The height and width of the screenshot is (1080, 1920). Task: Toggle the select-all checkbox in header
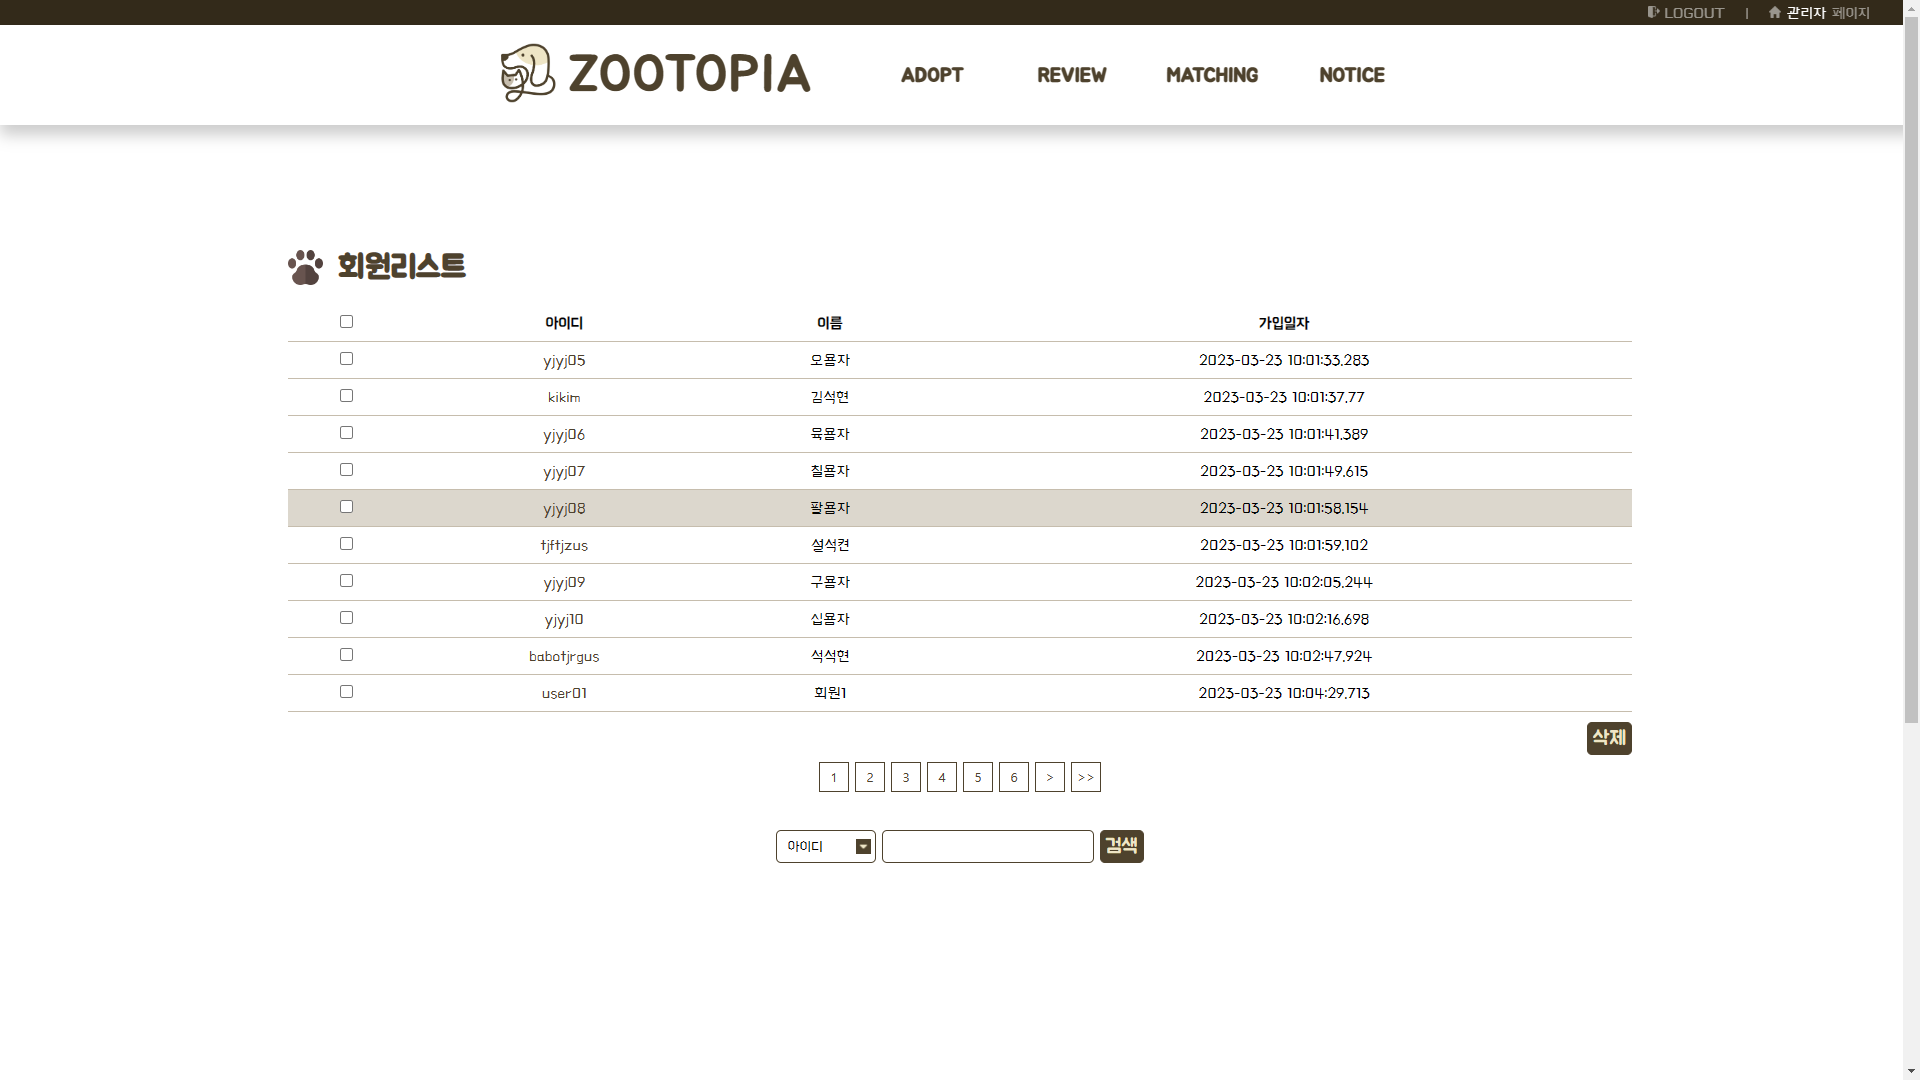pyautogui.click(x=346, y=321)
